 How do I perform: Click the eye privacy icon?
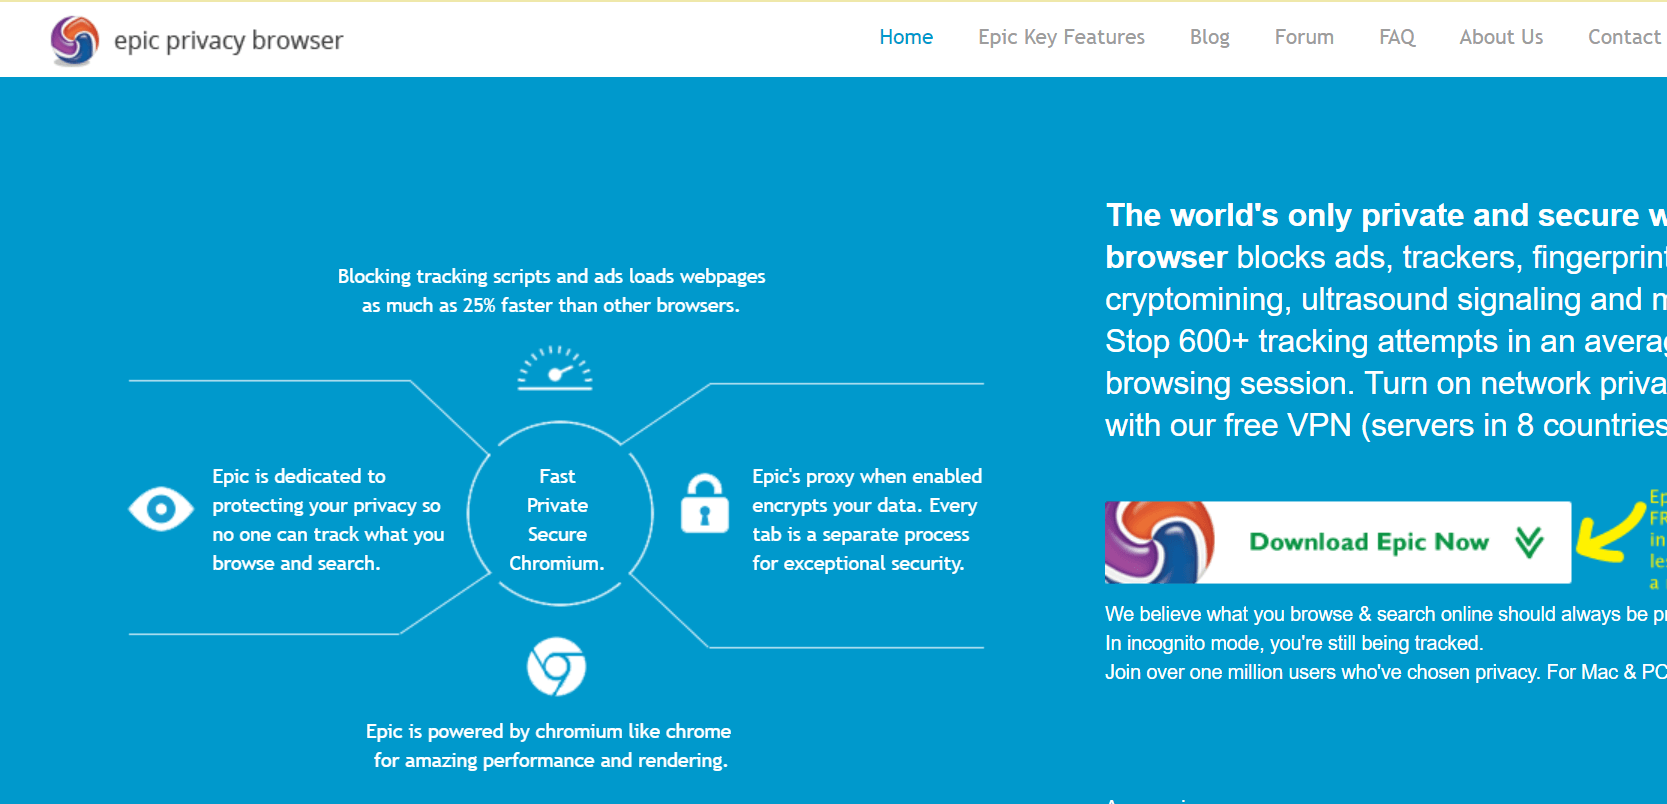(161, 509)
